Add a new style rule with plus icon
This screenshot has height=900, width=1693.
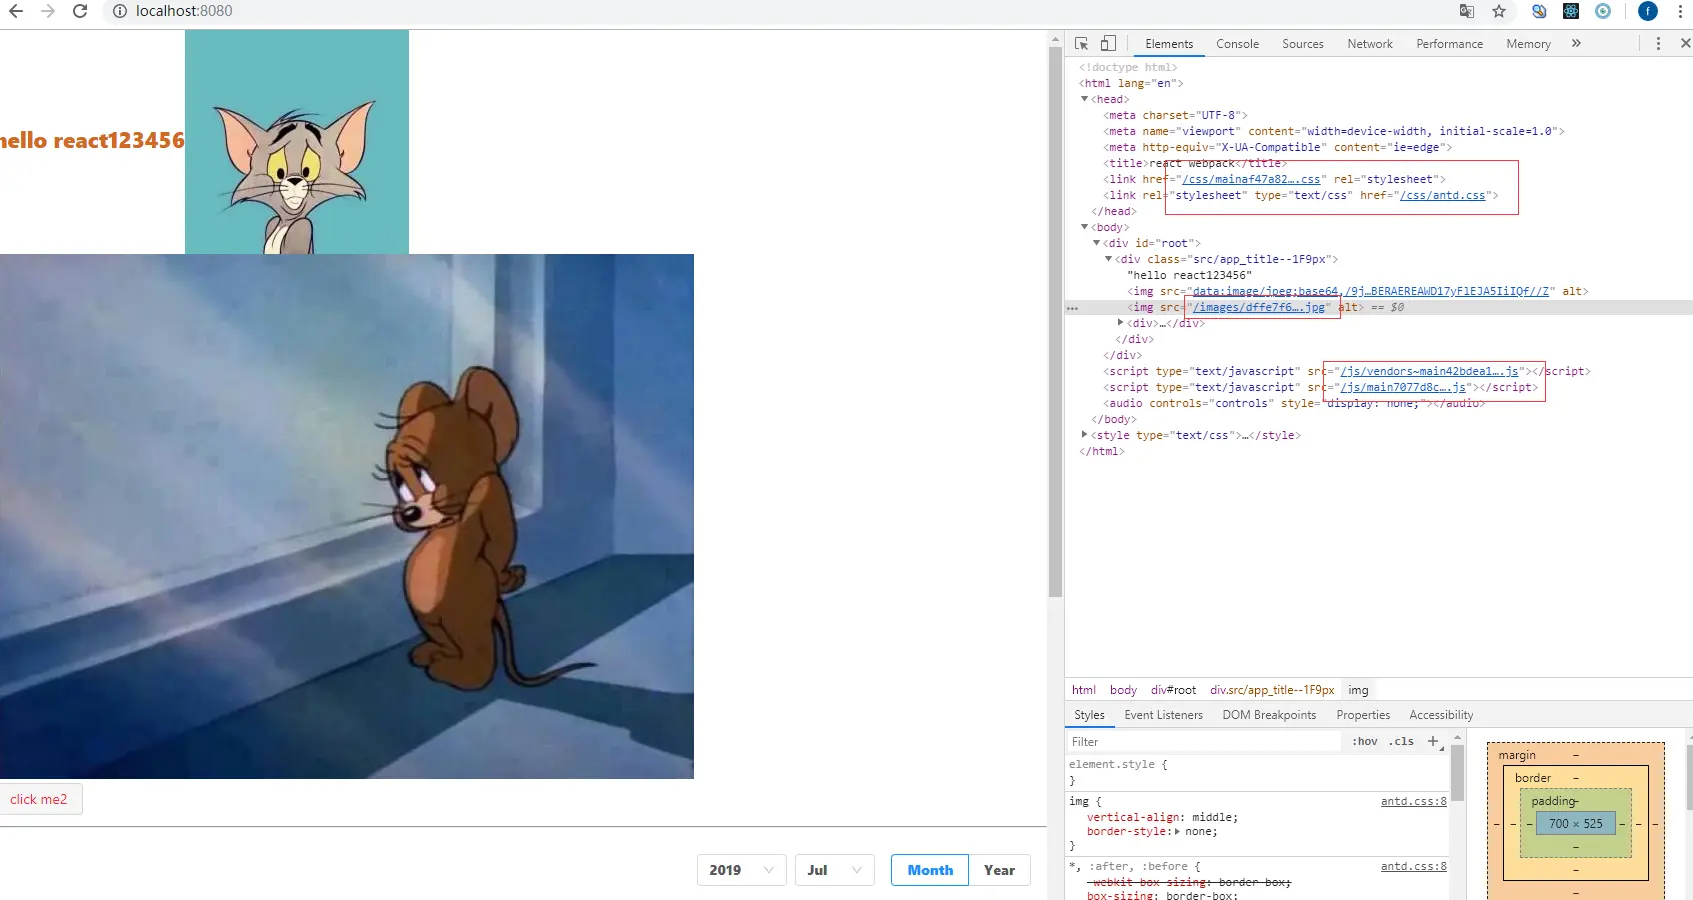[1433, 741]
